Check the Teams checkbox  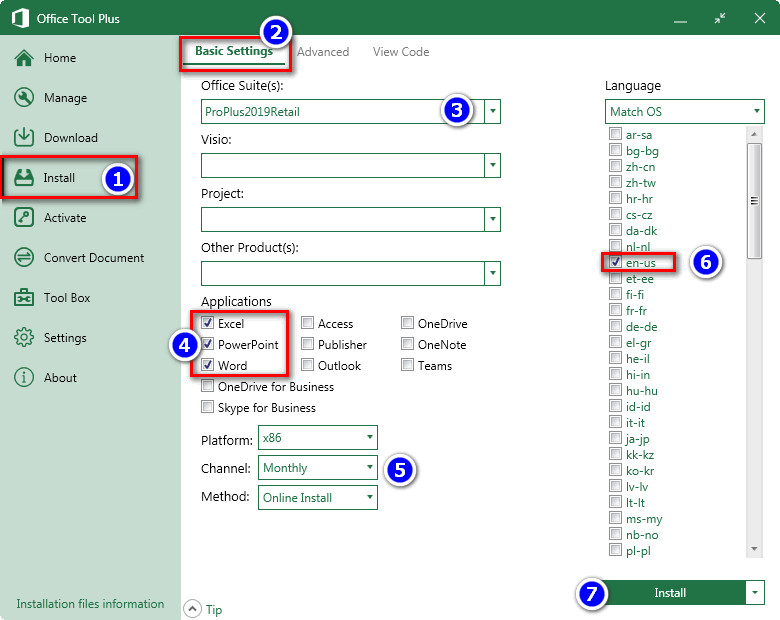407,365
